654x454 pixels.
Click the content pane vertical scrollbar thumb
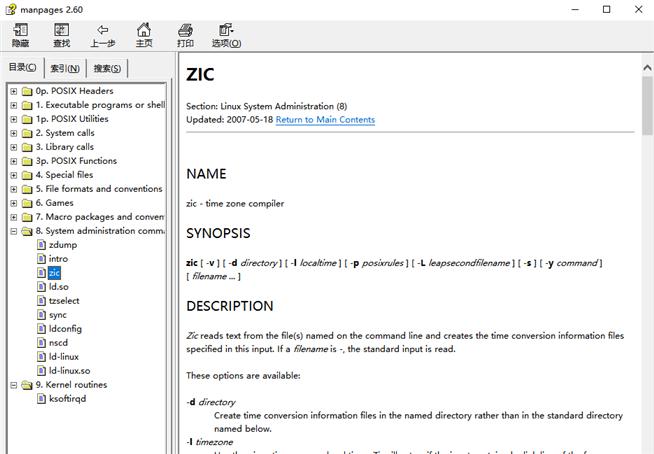tap(647, 105)
